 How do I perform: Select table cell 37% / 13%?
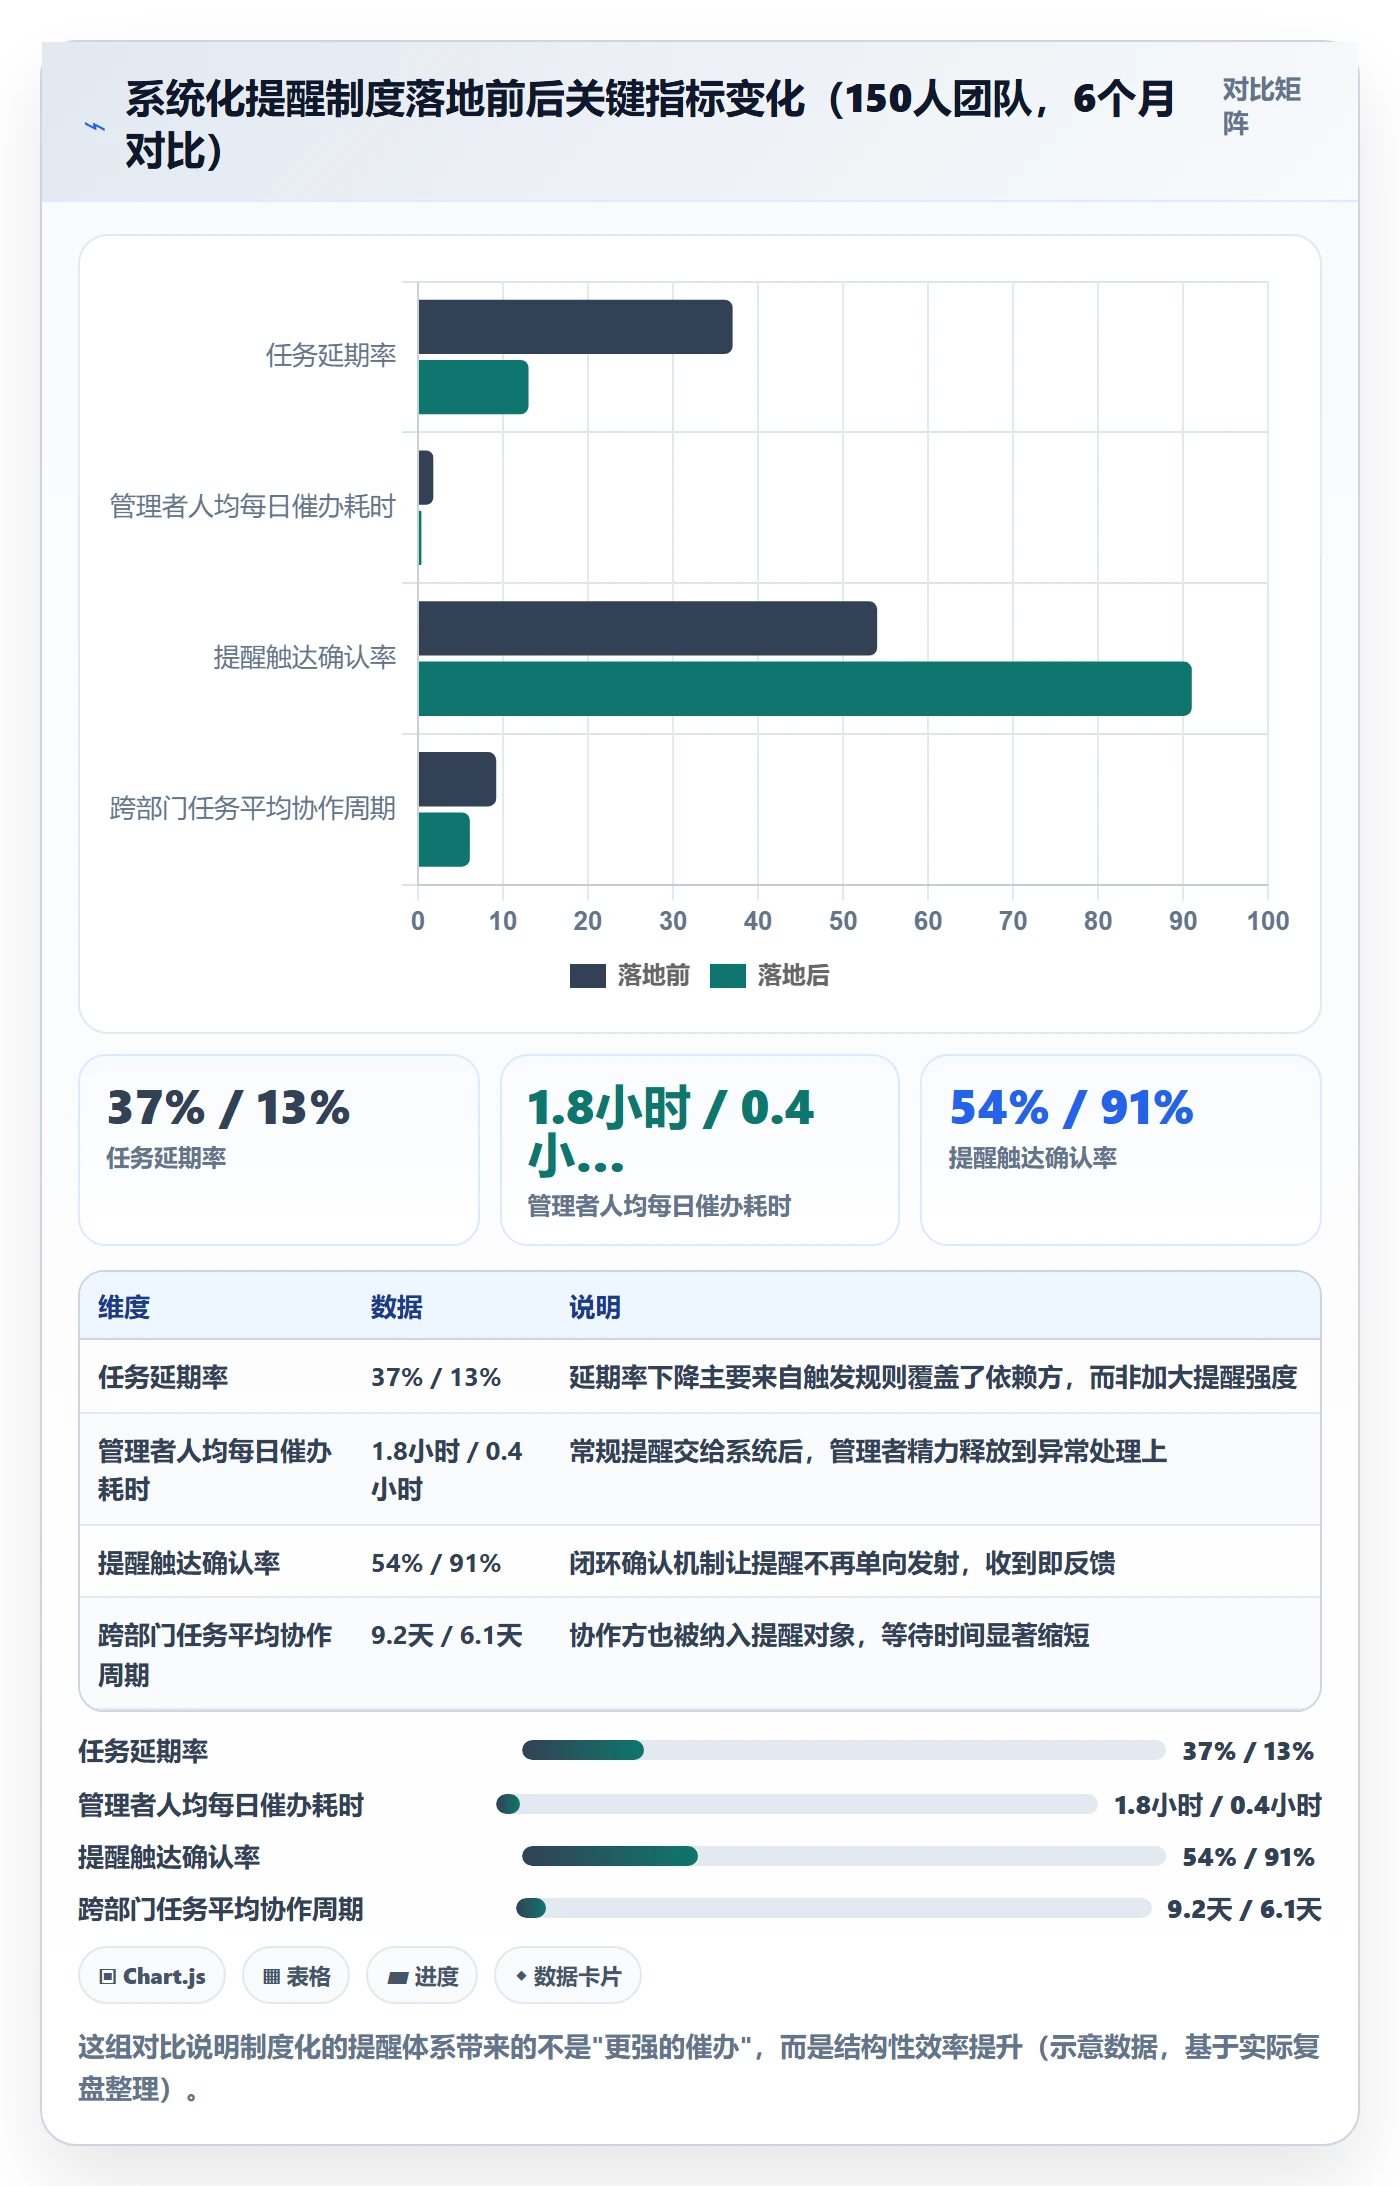coord(436,1377)
